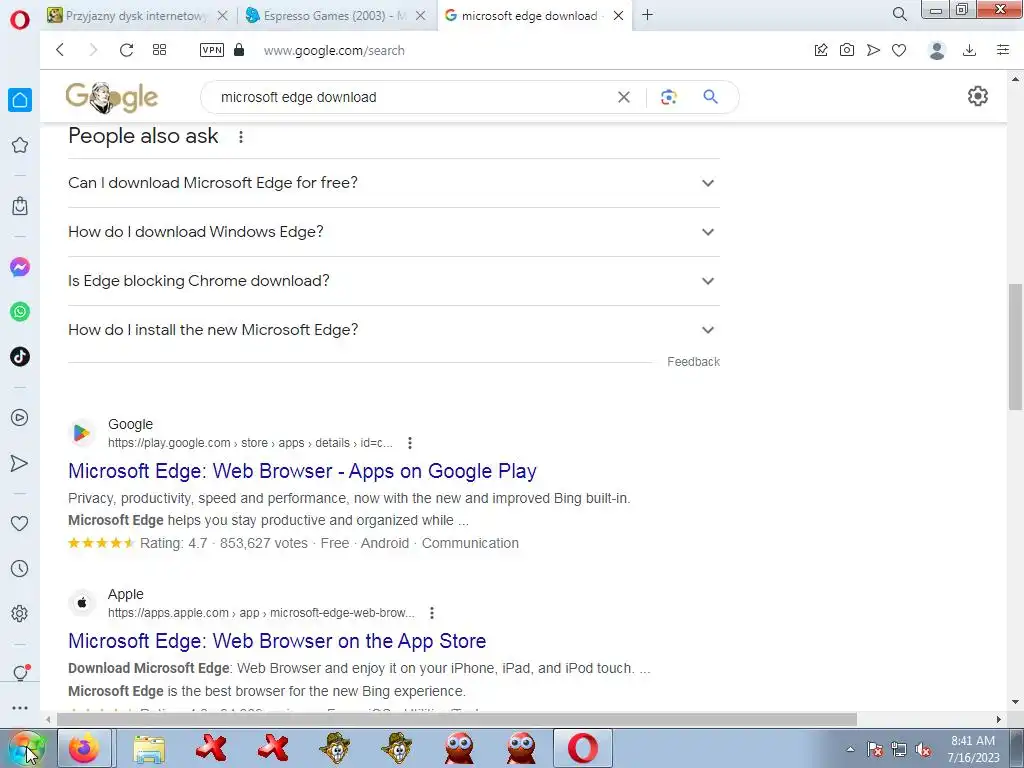
Task: Open the Opera account profile icon
Action: [936, 50]
